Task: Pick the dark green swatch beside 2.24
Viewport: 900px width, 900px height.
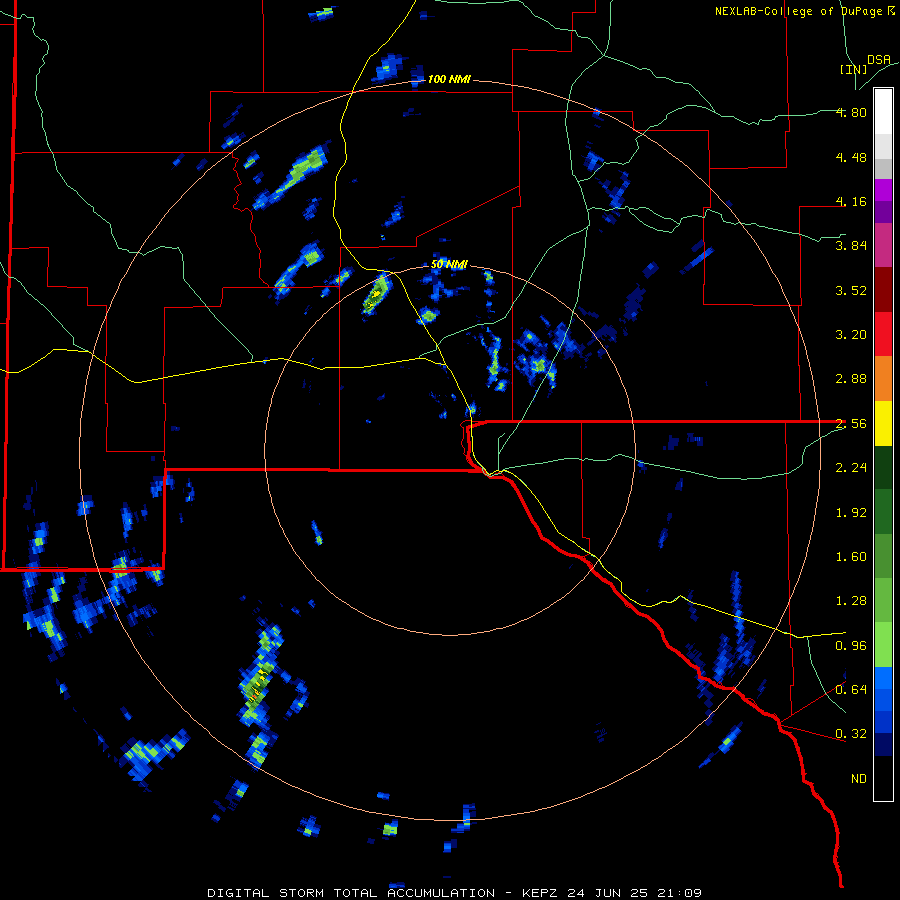Action: [883, 468]
